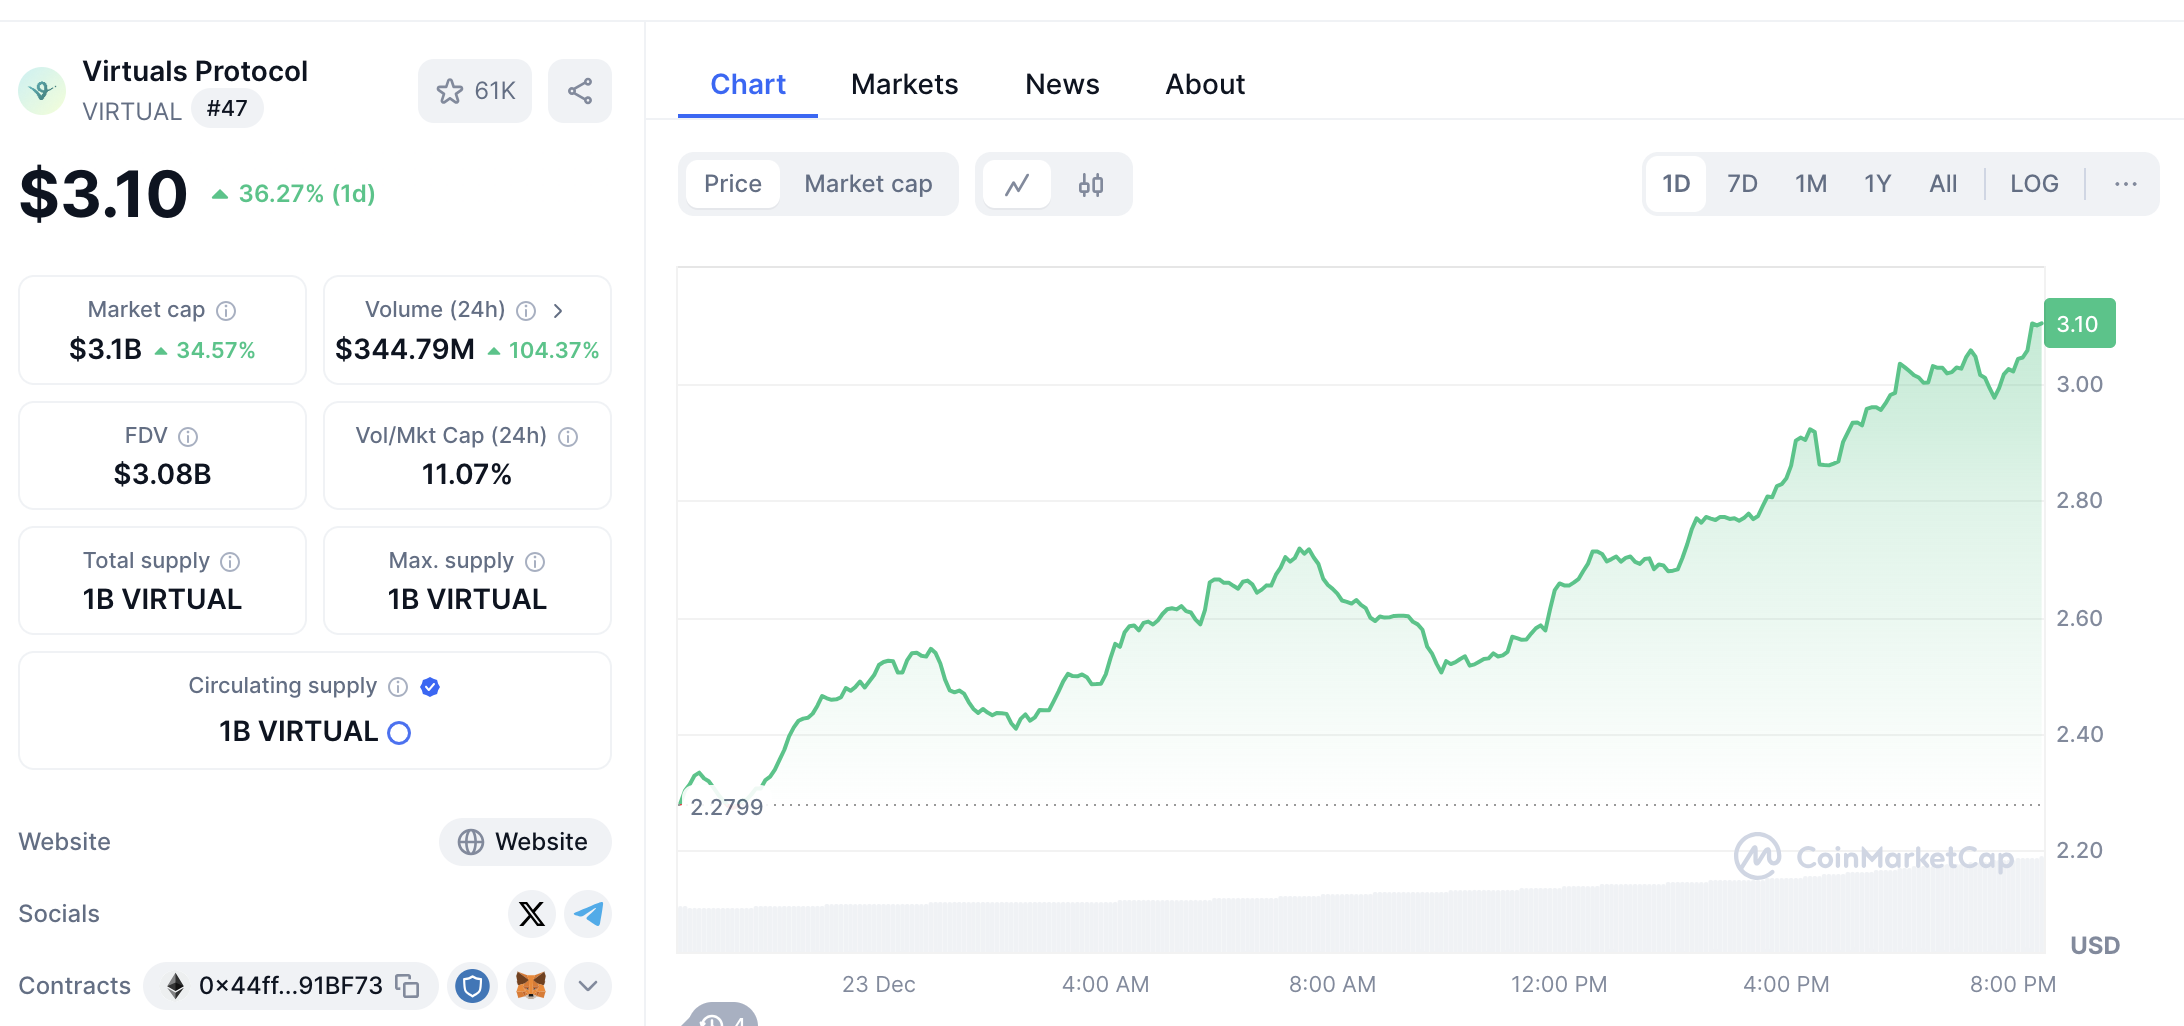Click the 3.10 current price label on chart

[x=2079, y=324]
